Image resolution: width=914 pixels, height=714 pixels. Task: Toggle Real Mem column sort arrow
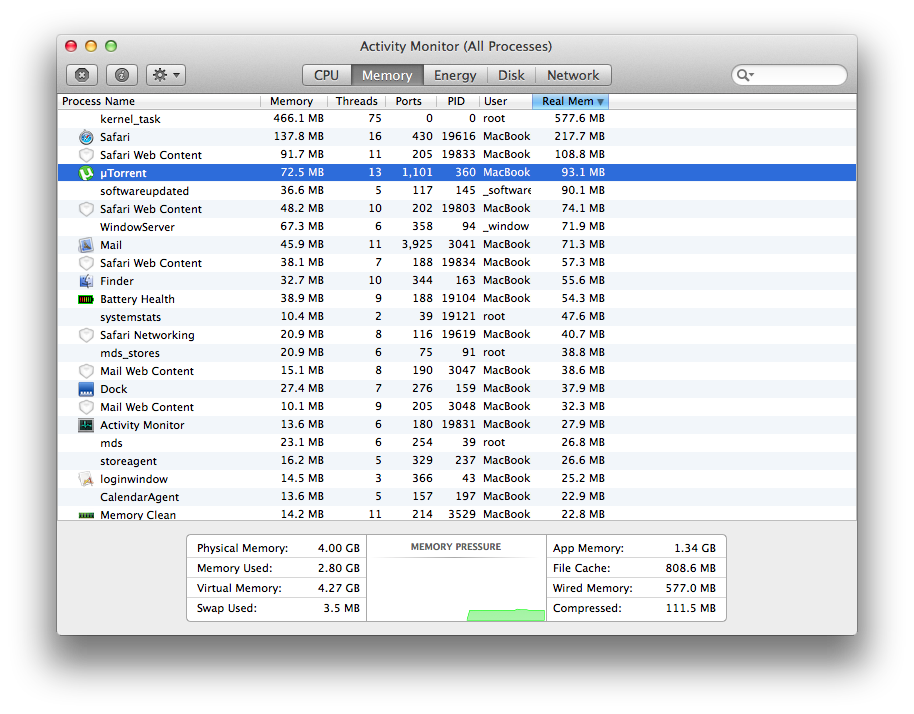[600, 102]
